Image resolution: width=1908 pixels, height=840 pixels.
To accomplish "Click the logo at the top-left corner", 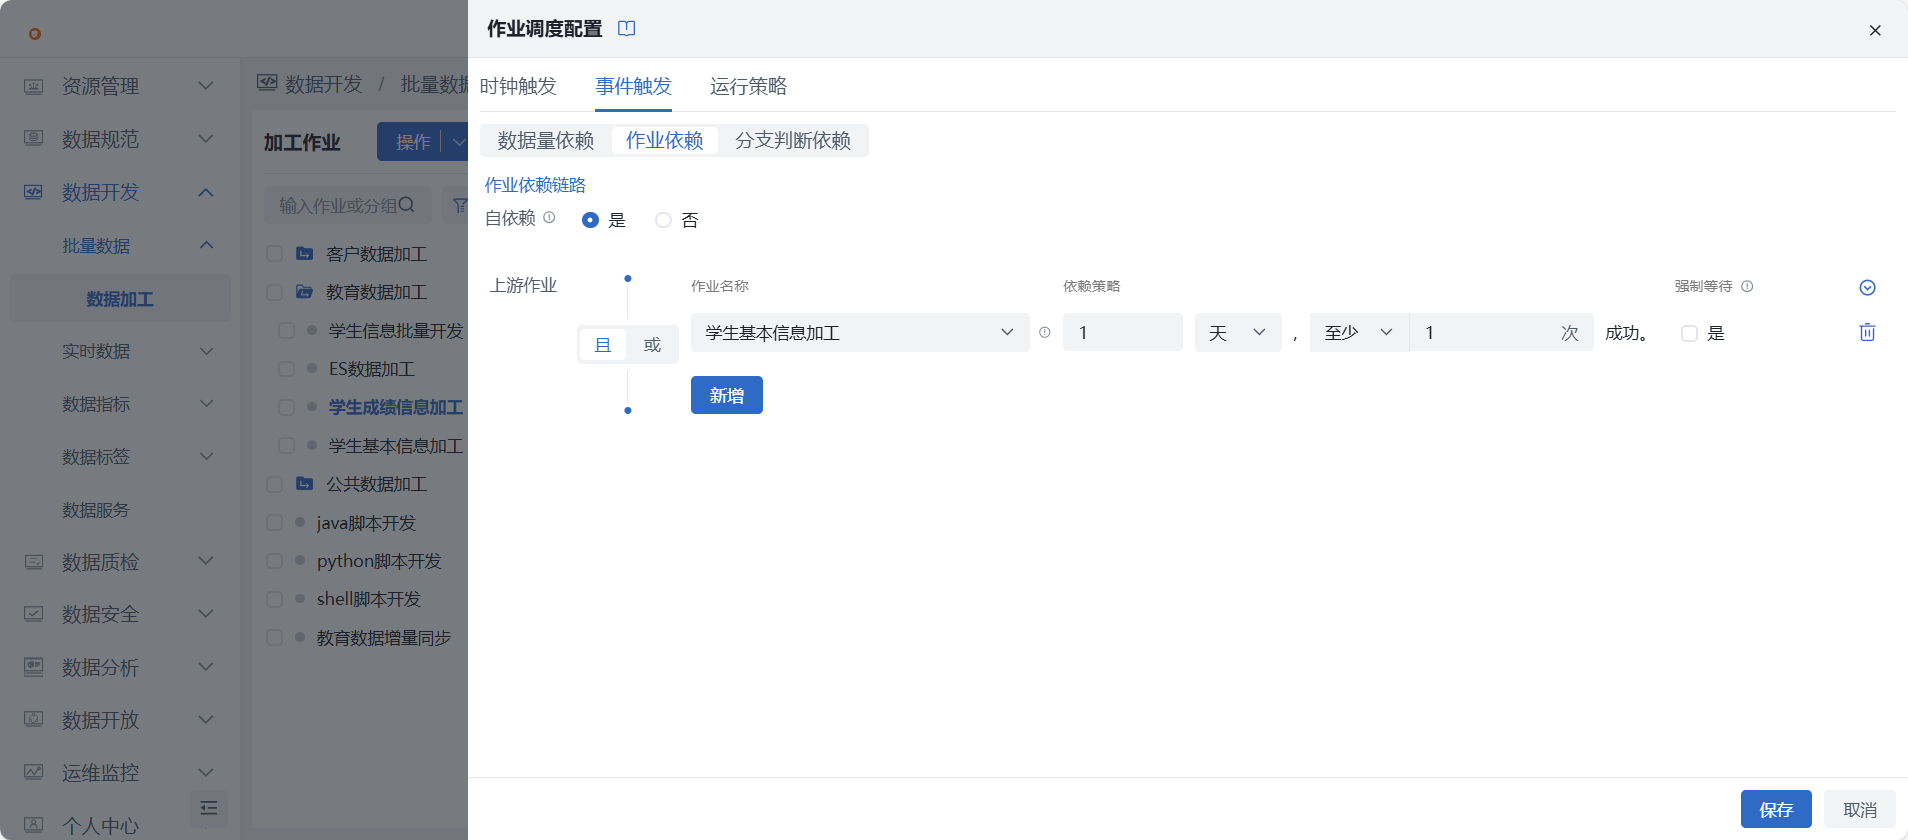I will pos(35,33).
